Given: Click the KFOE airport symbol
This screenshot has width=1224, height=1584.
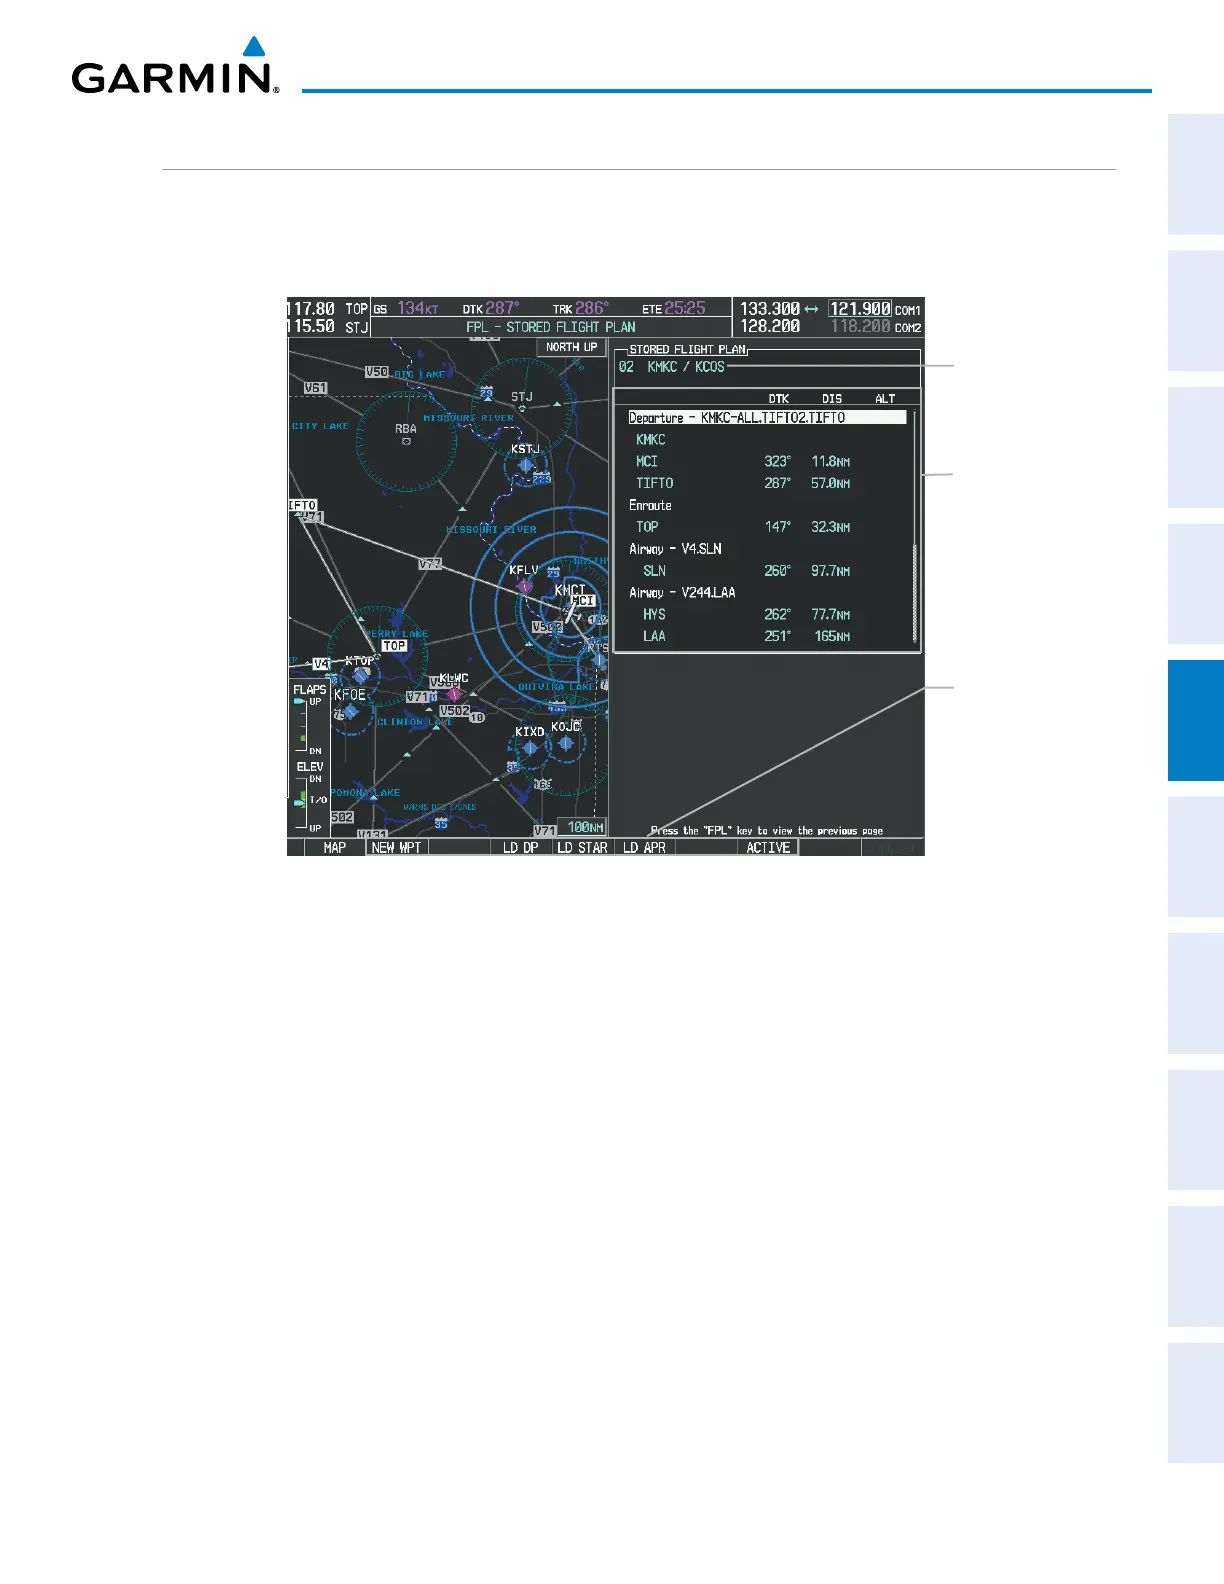Looking at the screenshot, I should (x=350, y=711).
